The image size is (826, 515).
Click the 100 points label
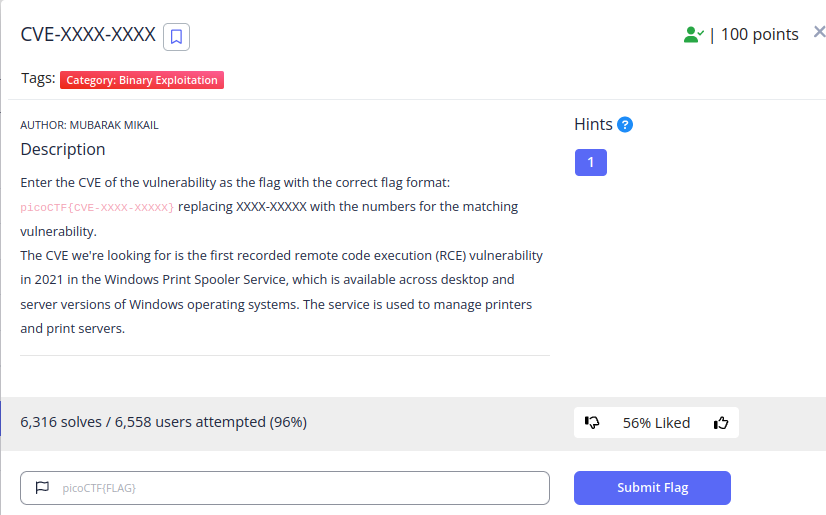tap(760, 35)
